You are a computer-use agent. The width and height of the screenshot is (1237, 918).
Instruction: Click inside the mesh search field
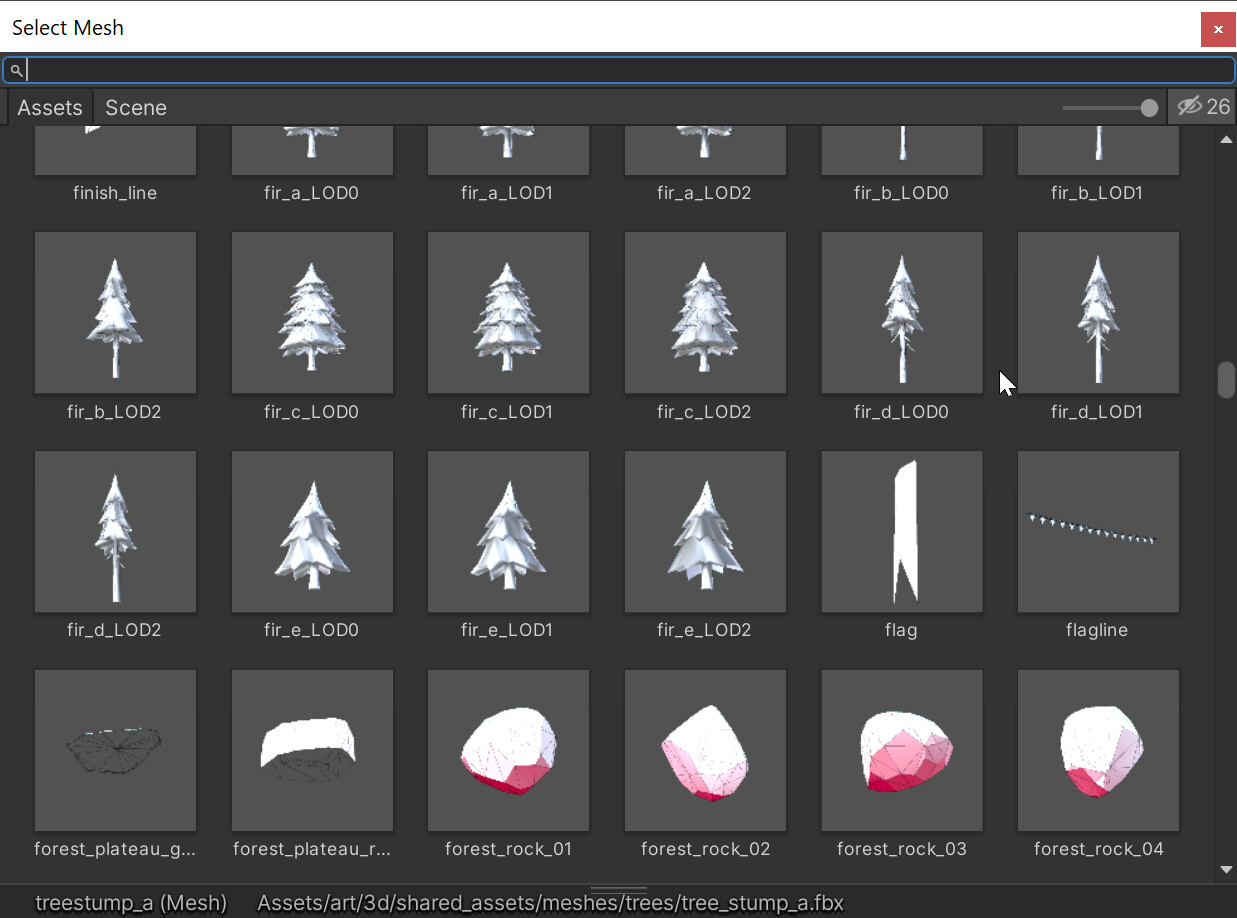click(x=400, y=70)
